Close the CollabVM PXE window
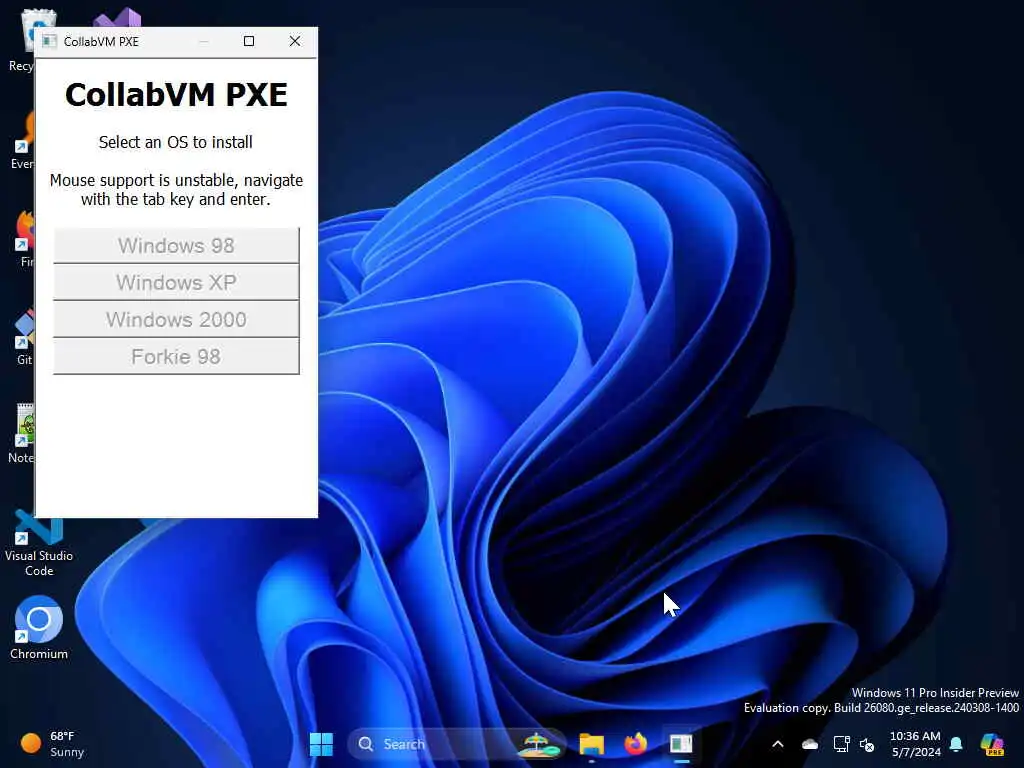 [295, 41]
